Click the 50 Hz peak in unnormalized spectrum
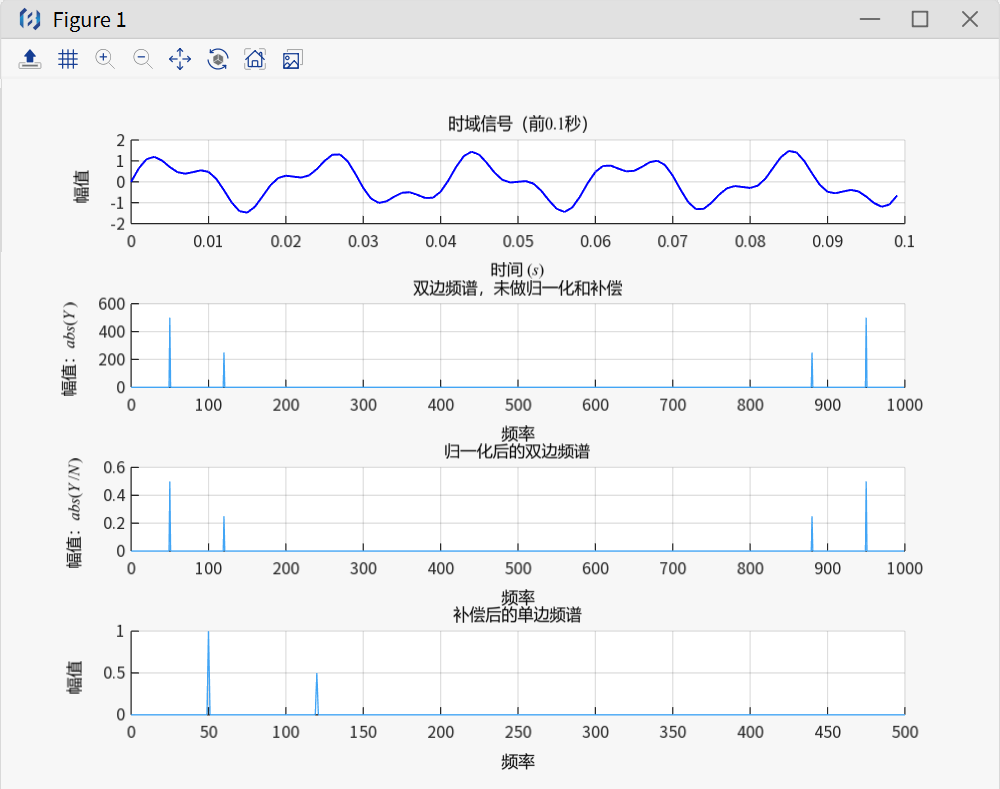Image resolution: width=1000 pixels, height=789 pixels. (x=170, y=352)
